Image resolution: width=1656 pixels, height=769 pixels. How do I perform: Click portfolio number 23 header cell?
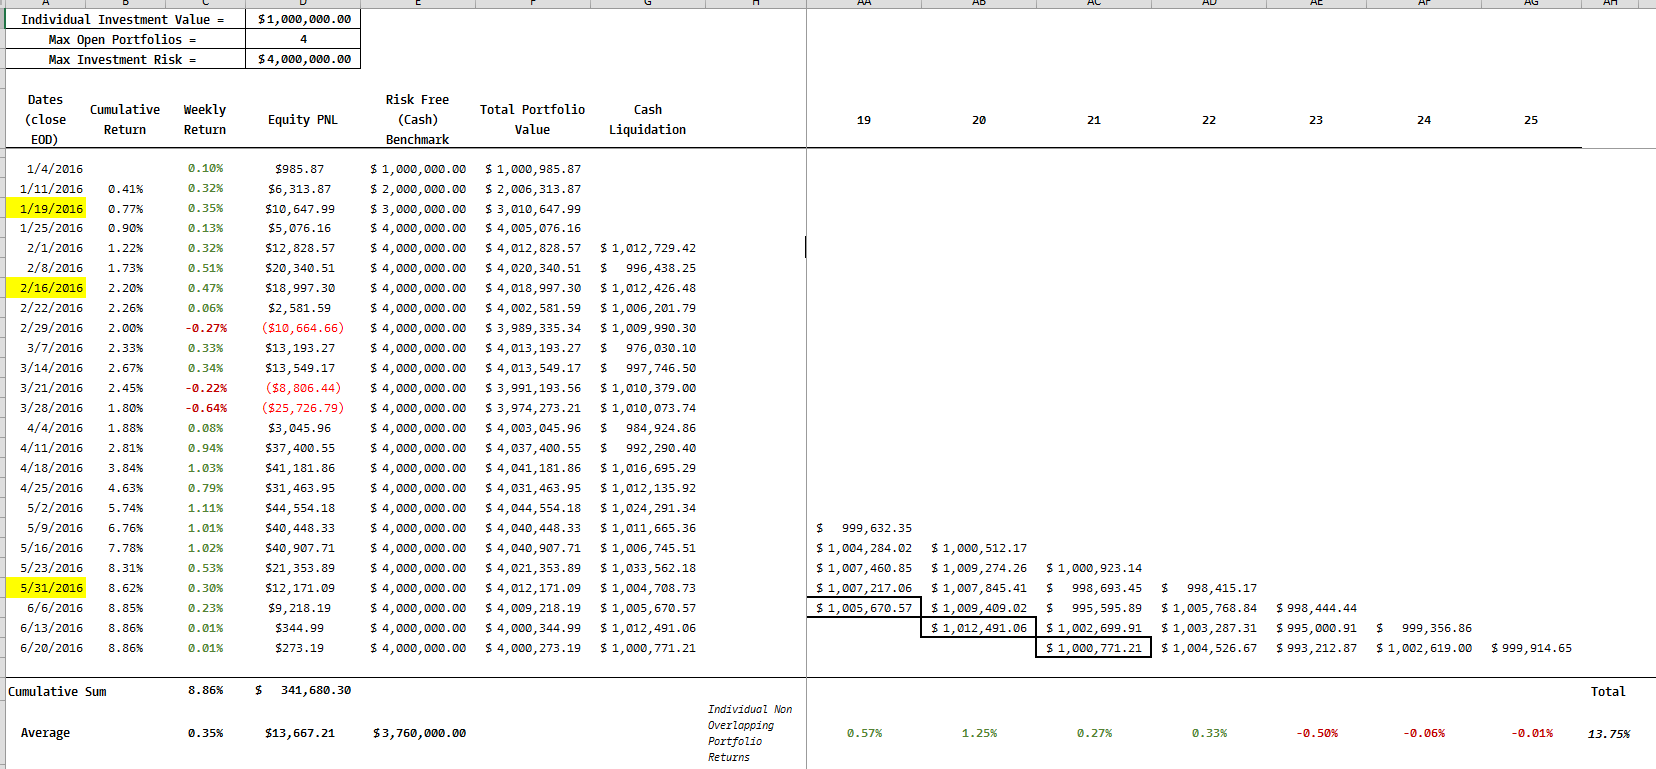(x=1316, y=120)
